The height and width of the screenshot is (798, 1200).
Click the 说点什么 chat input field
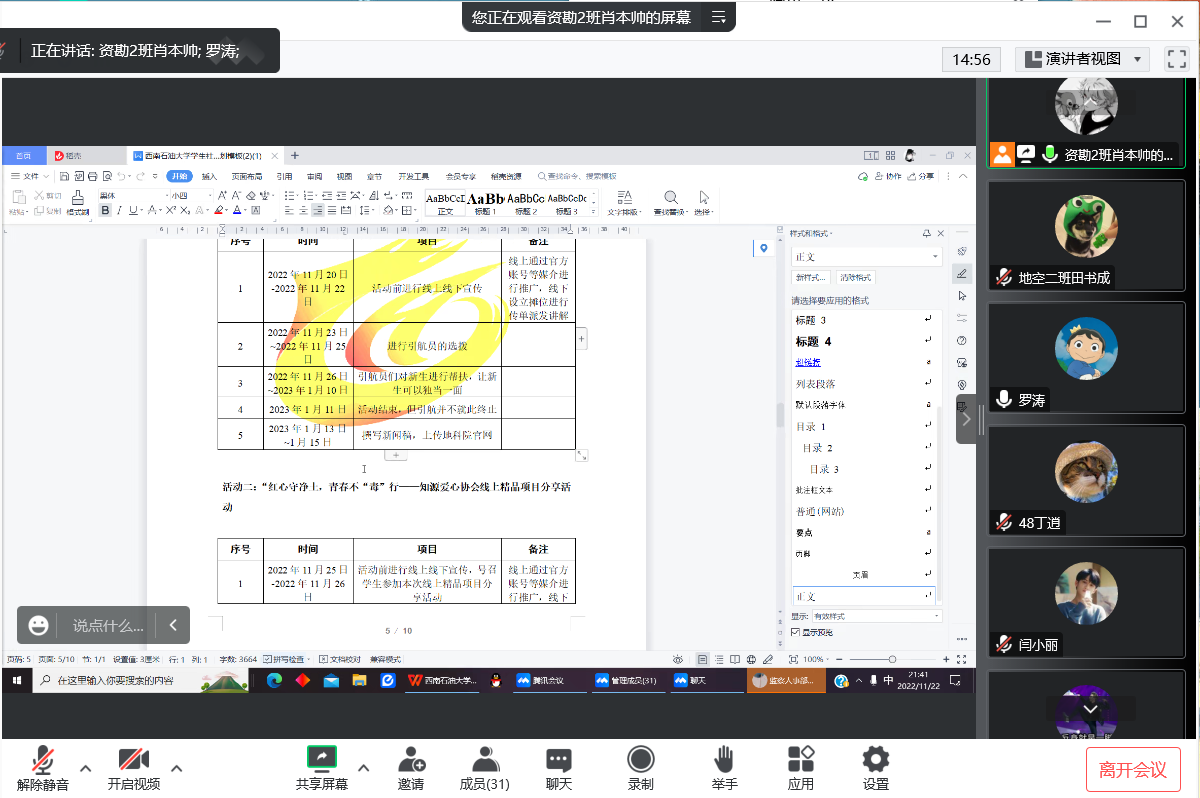107,626
